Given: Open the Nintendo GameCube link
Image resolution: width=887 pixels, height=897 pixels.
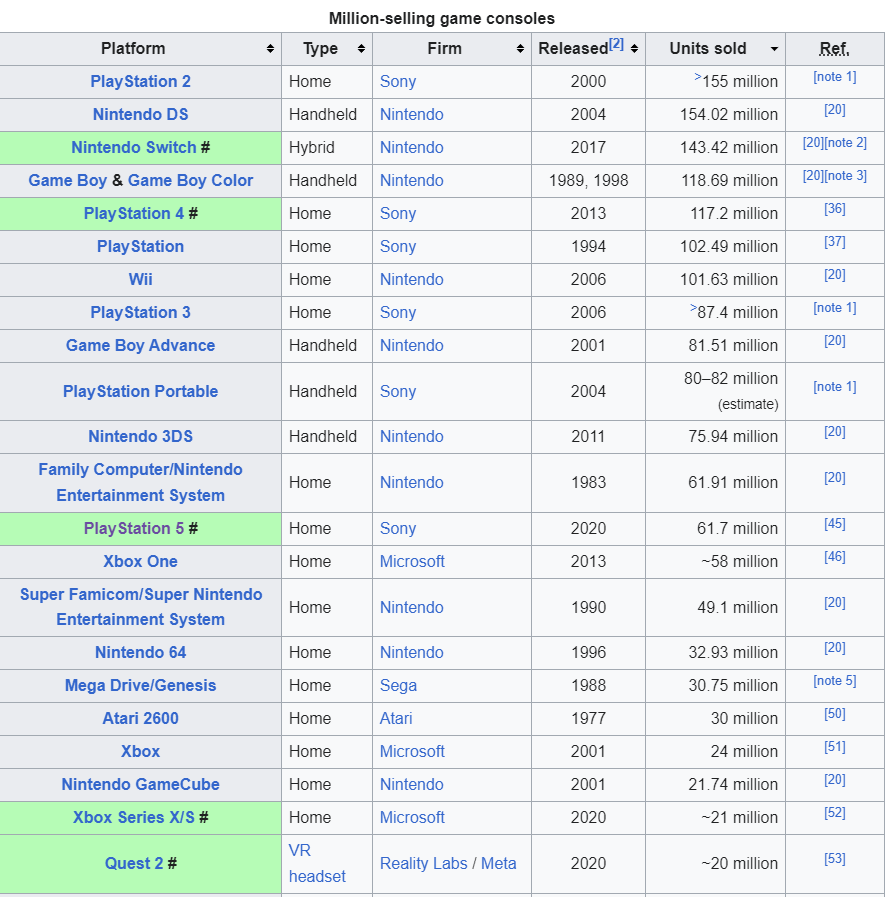Looking at the screenshot, I should (x=141, y=784).
